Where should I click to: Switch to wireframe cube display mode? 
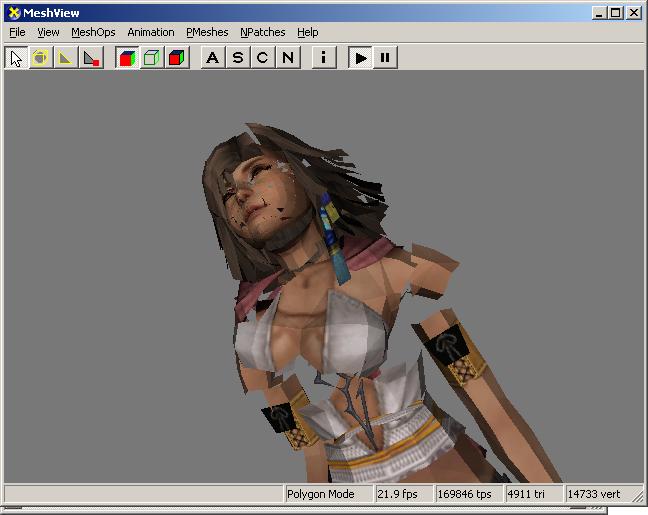152,57
